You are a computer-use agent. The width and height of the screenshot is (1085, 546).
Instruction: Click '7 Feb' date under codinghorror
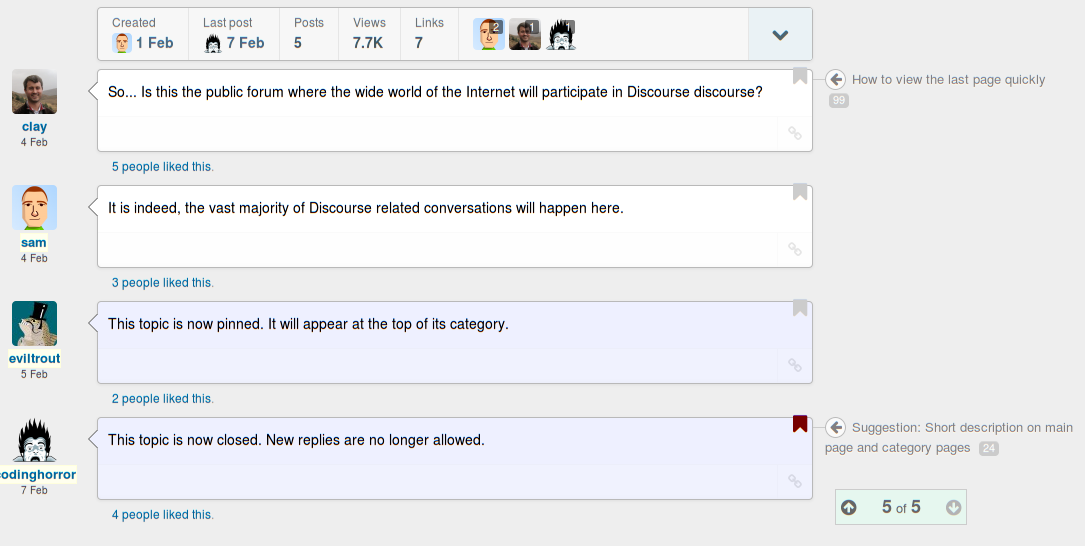click(34, 490)
